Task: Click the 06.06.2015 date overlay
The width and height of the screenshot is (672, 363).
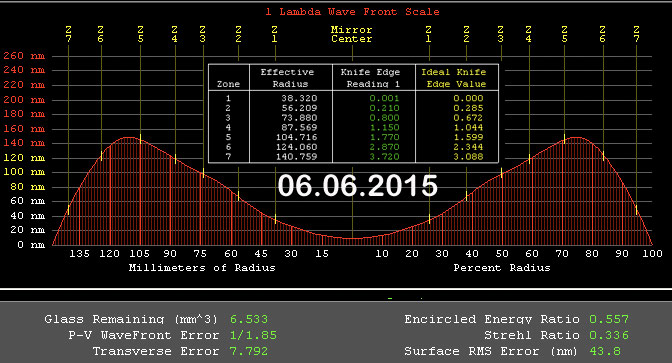Action: (x=357, y=186)
